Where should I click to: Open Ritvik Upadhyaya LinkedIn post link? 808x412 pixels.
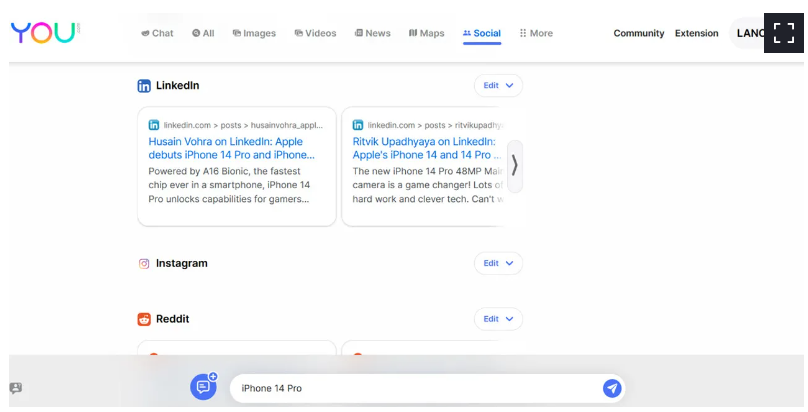click(426, 148)
